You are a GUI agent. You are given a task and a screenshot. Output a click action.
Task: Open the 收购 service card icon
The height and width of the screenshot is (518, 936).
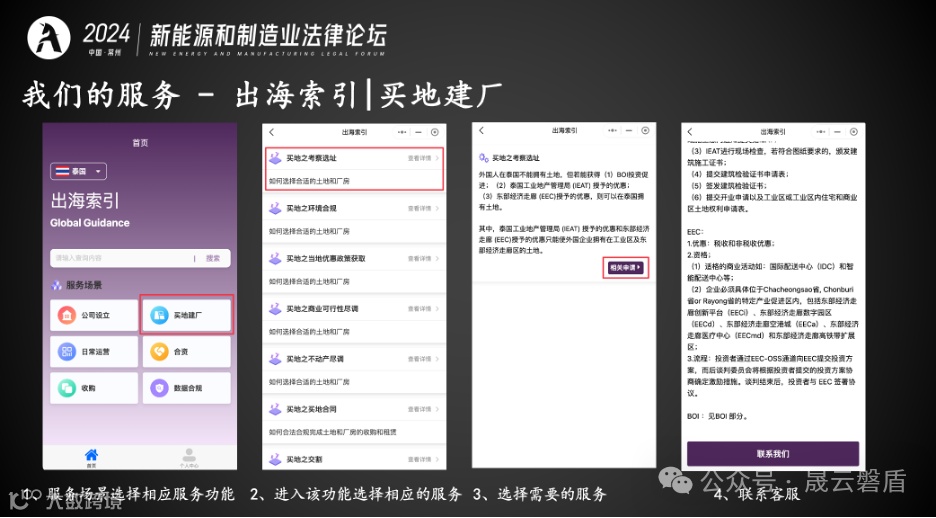point(66,388)
